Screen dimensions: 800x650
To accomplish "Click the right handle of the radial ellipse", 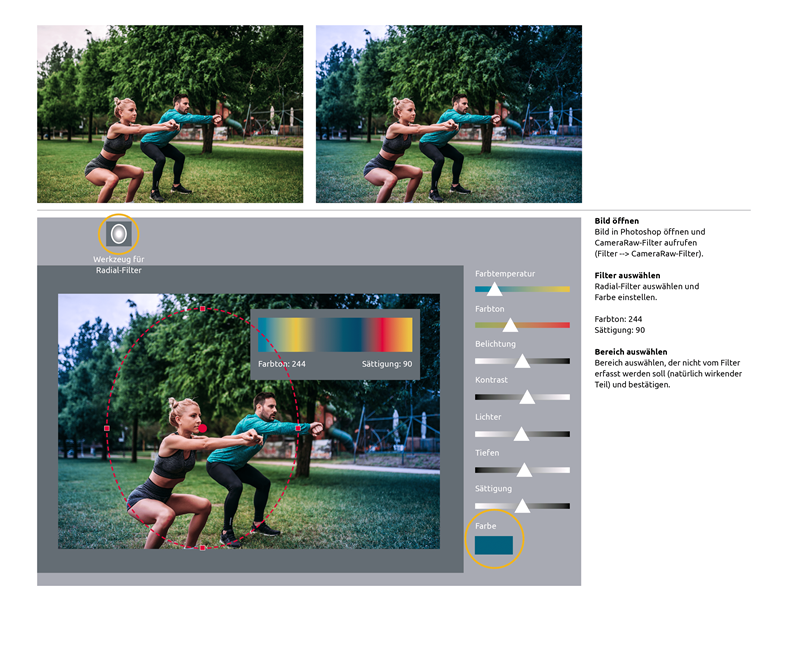I will (x=297, y=428).
